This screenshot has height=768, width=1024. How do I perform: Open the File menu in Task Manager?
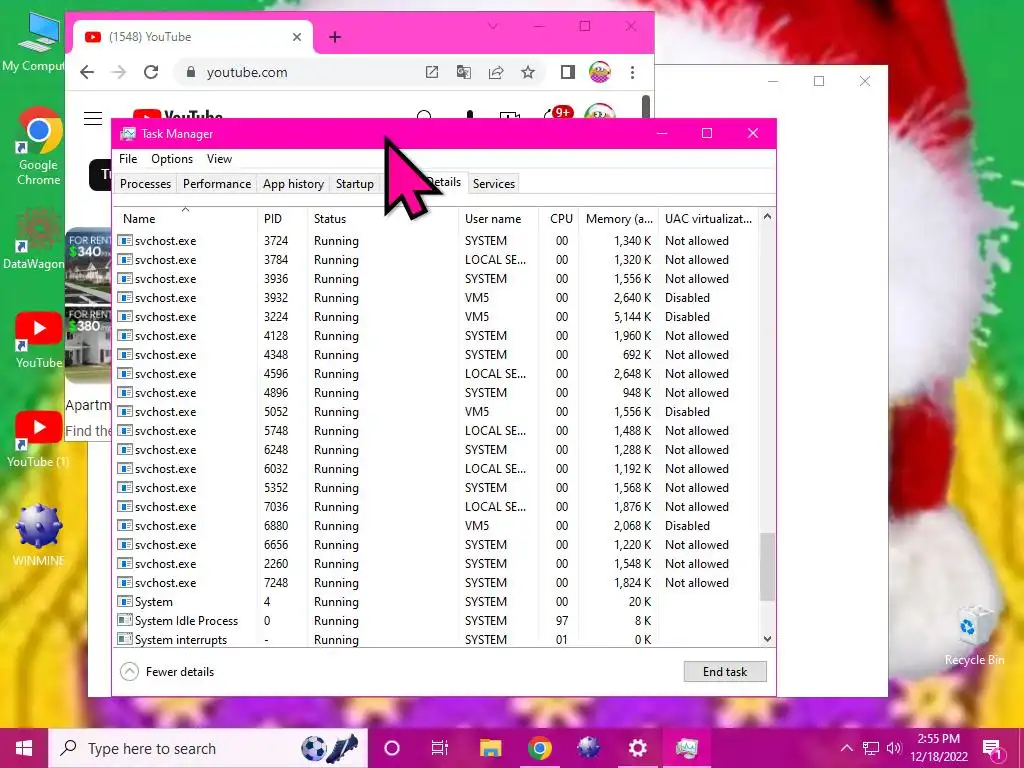128,159
